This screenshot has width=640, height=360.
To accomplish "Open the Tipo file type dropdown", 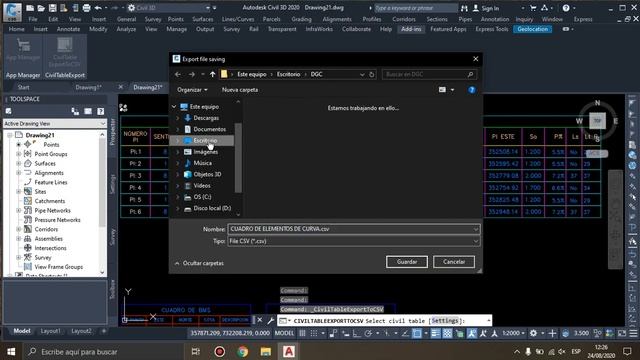I will [476, 241].
